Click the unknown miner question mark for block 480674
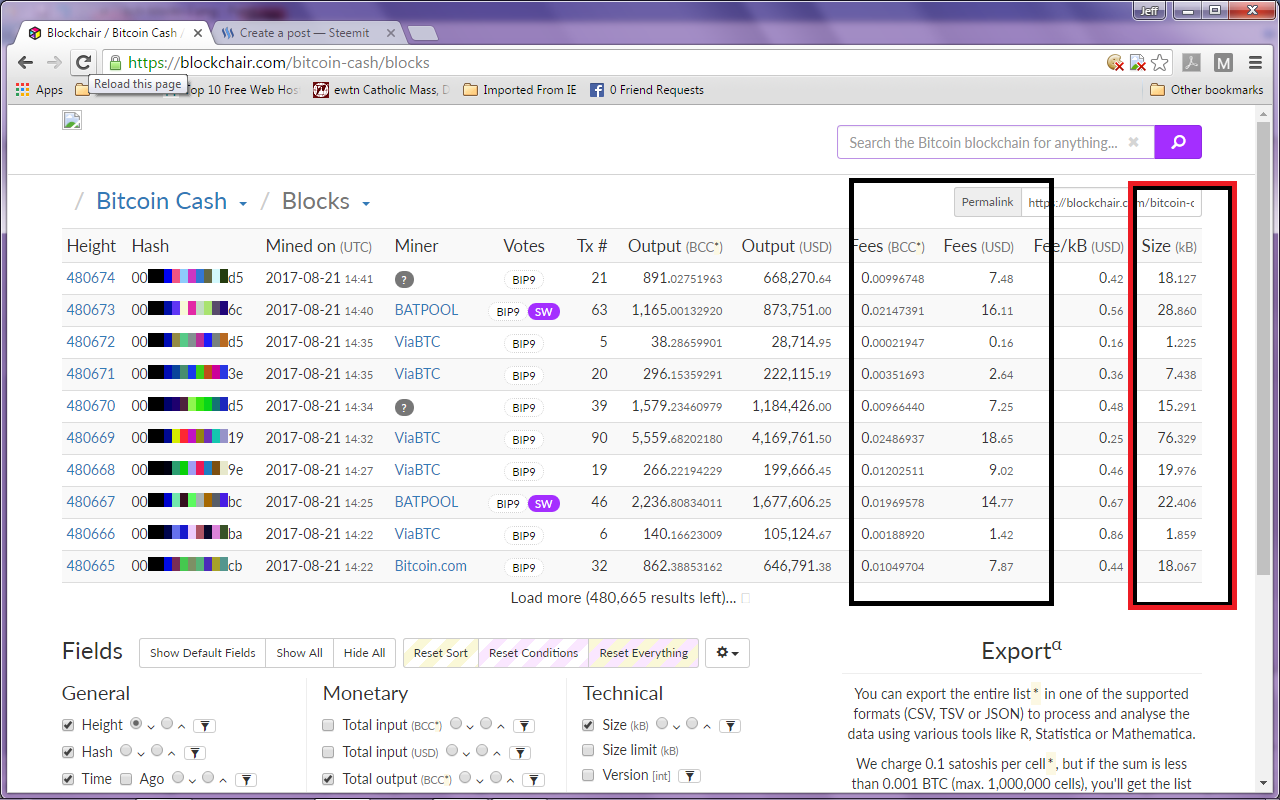1280x800 pixels. [x=404, y=279]
